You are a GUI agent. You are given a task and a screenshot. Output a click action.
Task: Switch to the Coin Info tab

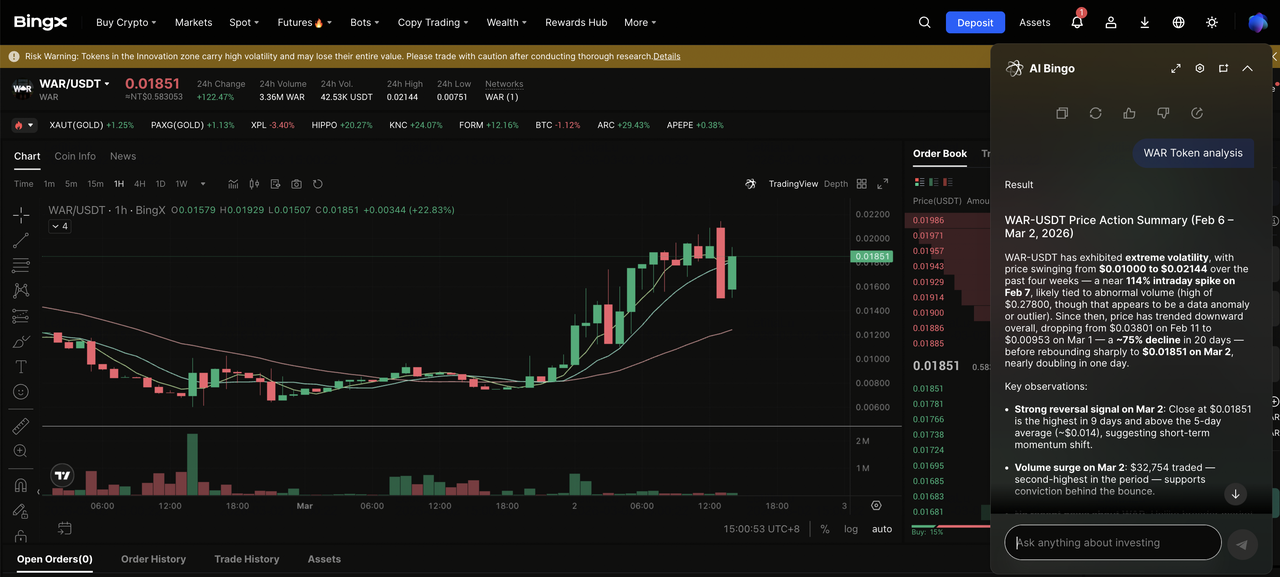(75, 156)
